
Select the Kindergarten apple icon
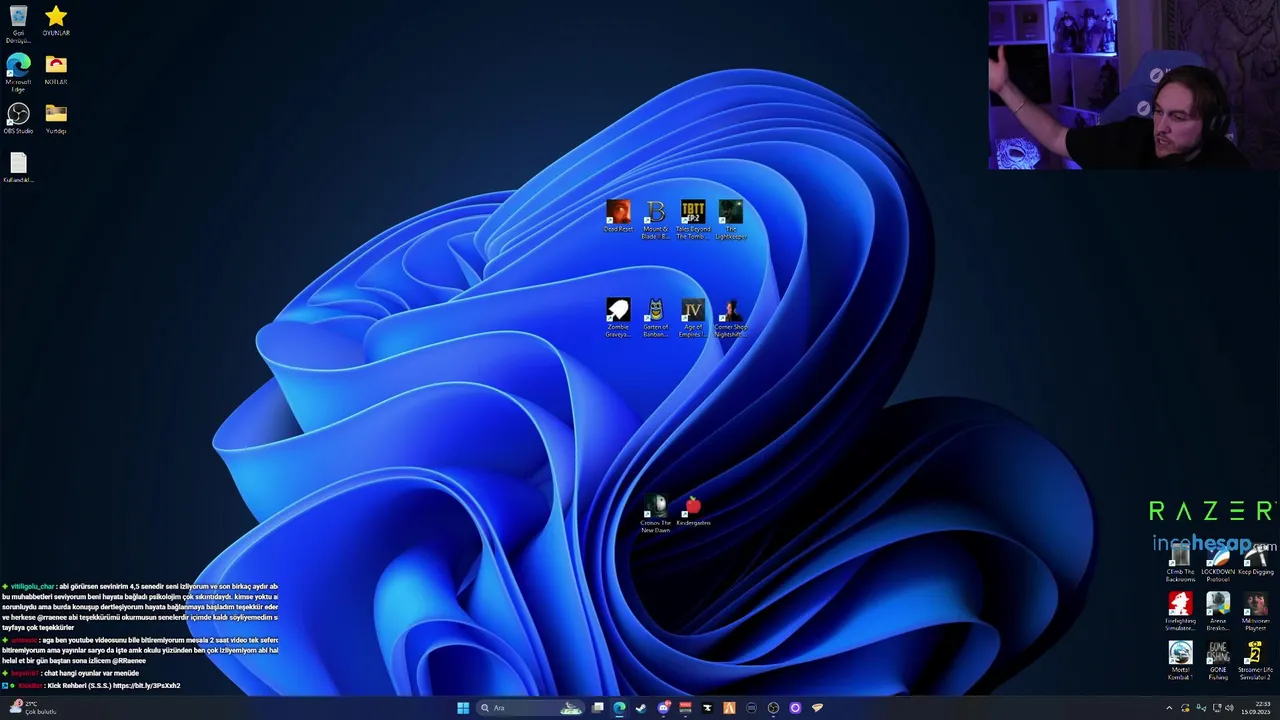click(x=693, y=510)
